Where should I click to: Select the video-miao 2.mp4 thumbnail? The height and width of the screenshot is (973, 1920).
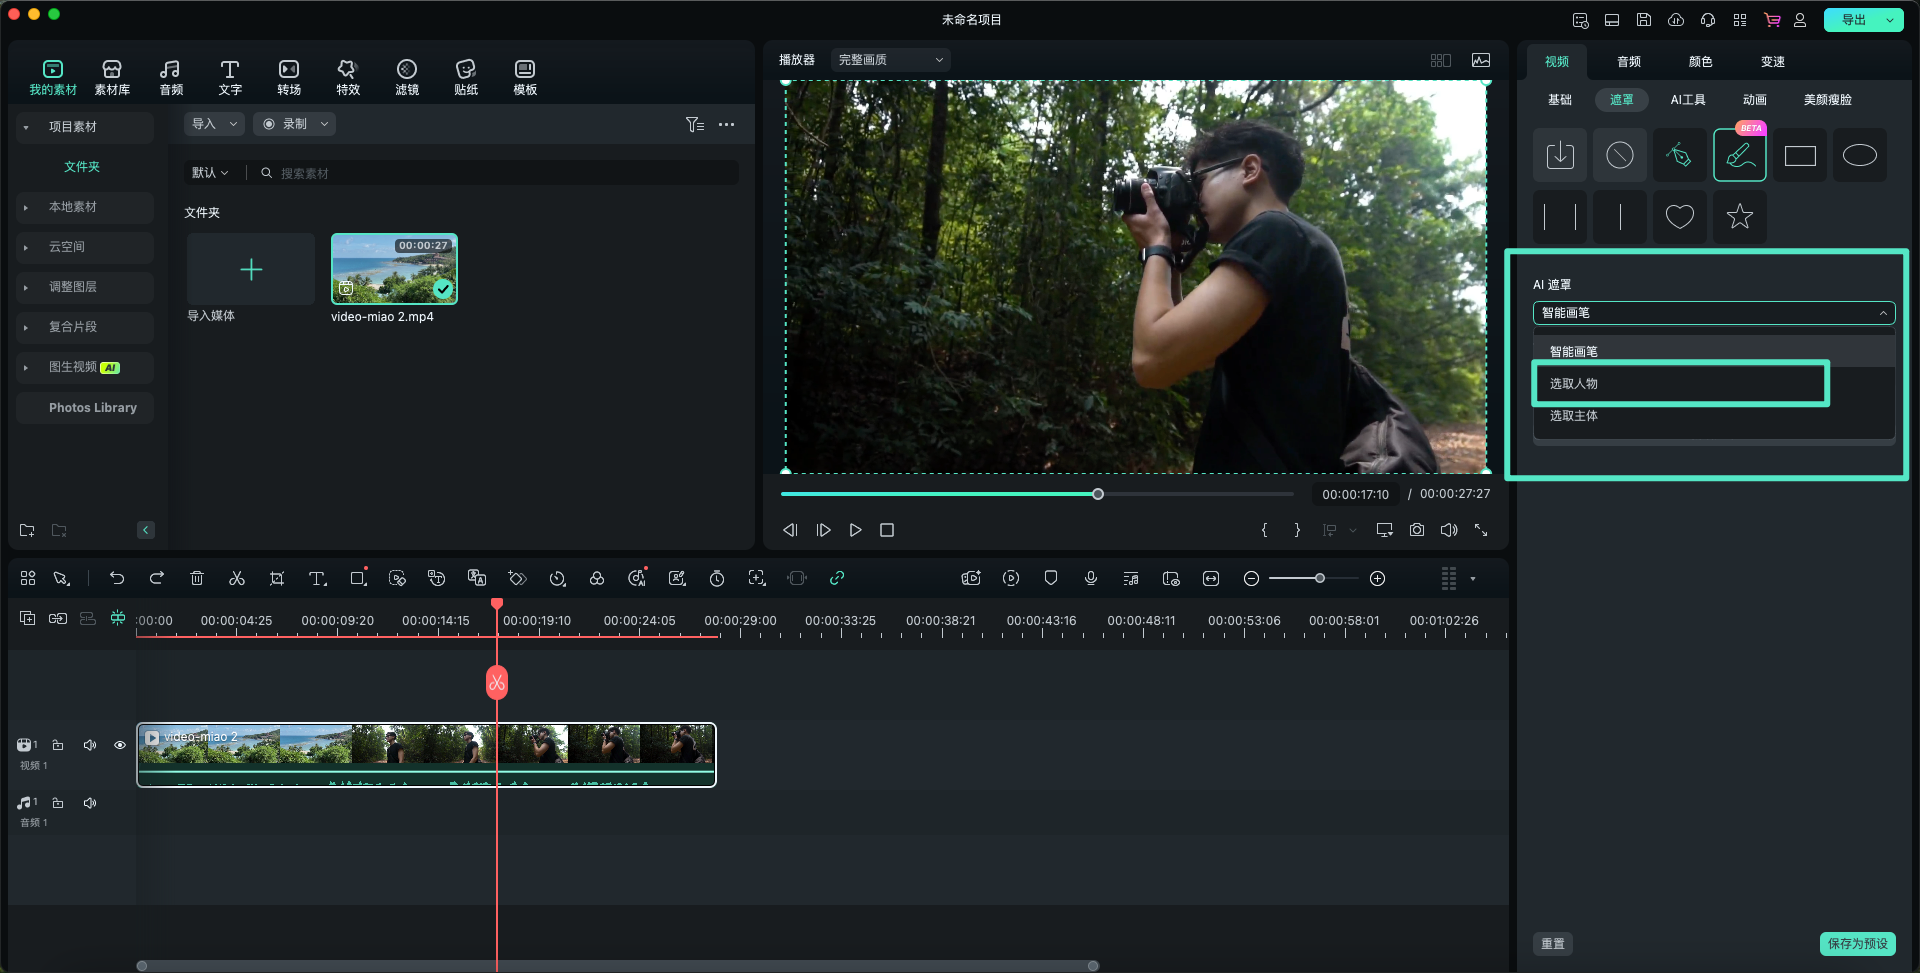point(394,269)
